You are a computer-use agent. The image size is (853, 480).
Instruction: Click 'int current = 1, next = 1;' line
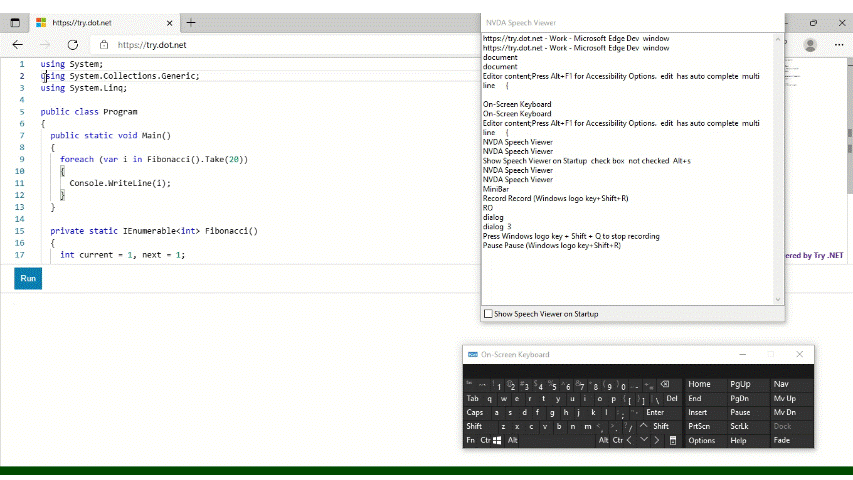click(122, 255)
